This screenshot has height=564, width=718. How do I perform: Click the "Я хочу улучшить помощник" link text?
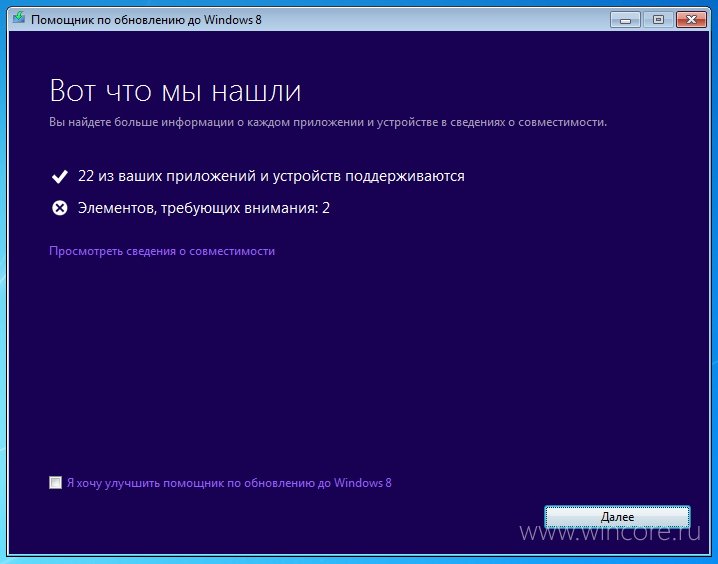[x=229, y=483]
